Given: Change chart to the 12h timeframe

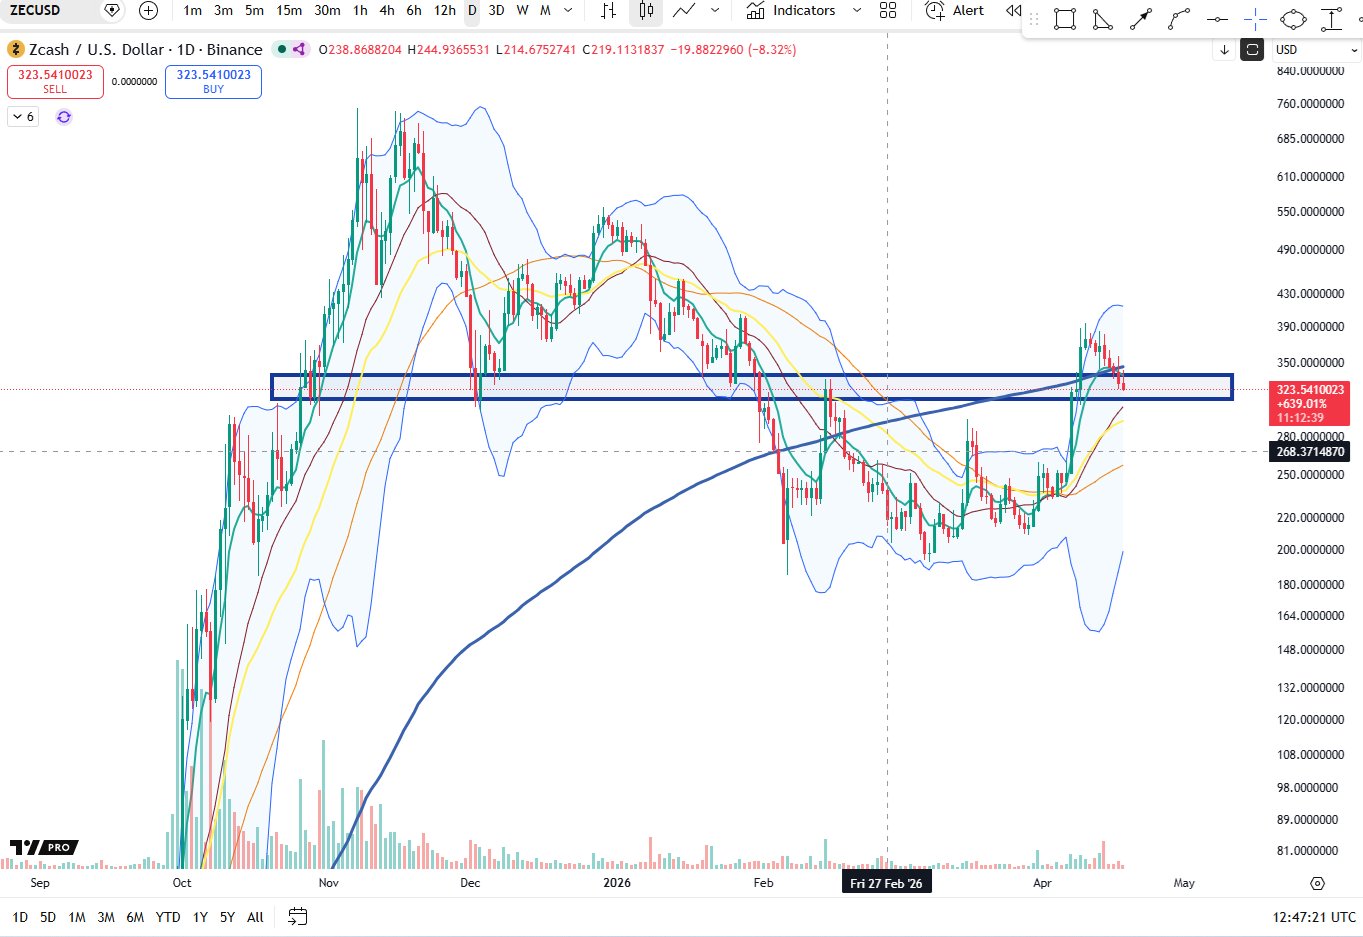Looking at the screenshot, I should pyautogui.click(x=445, y=10).
